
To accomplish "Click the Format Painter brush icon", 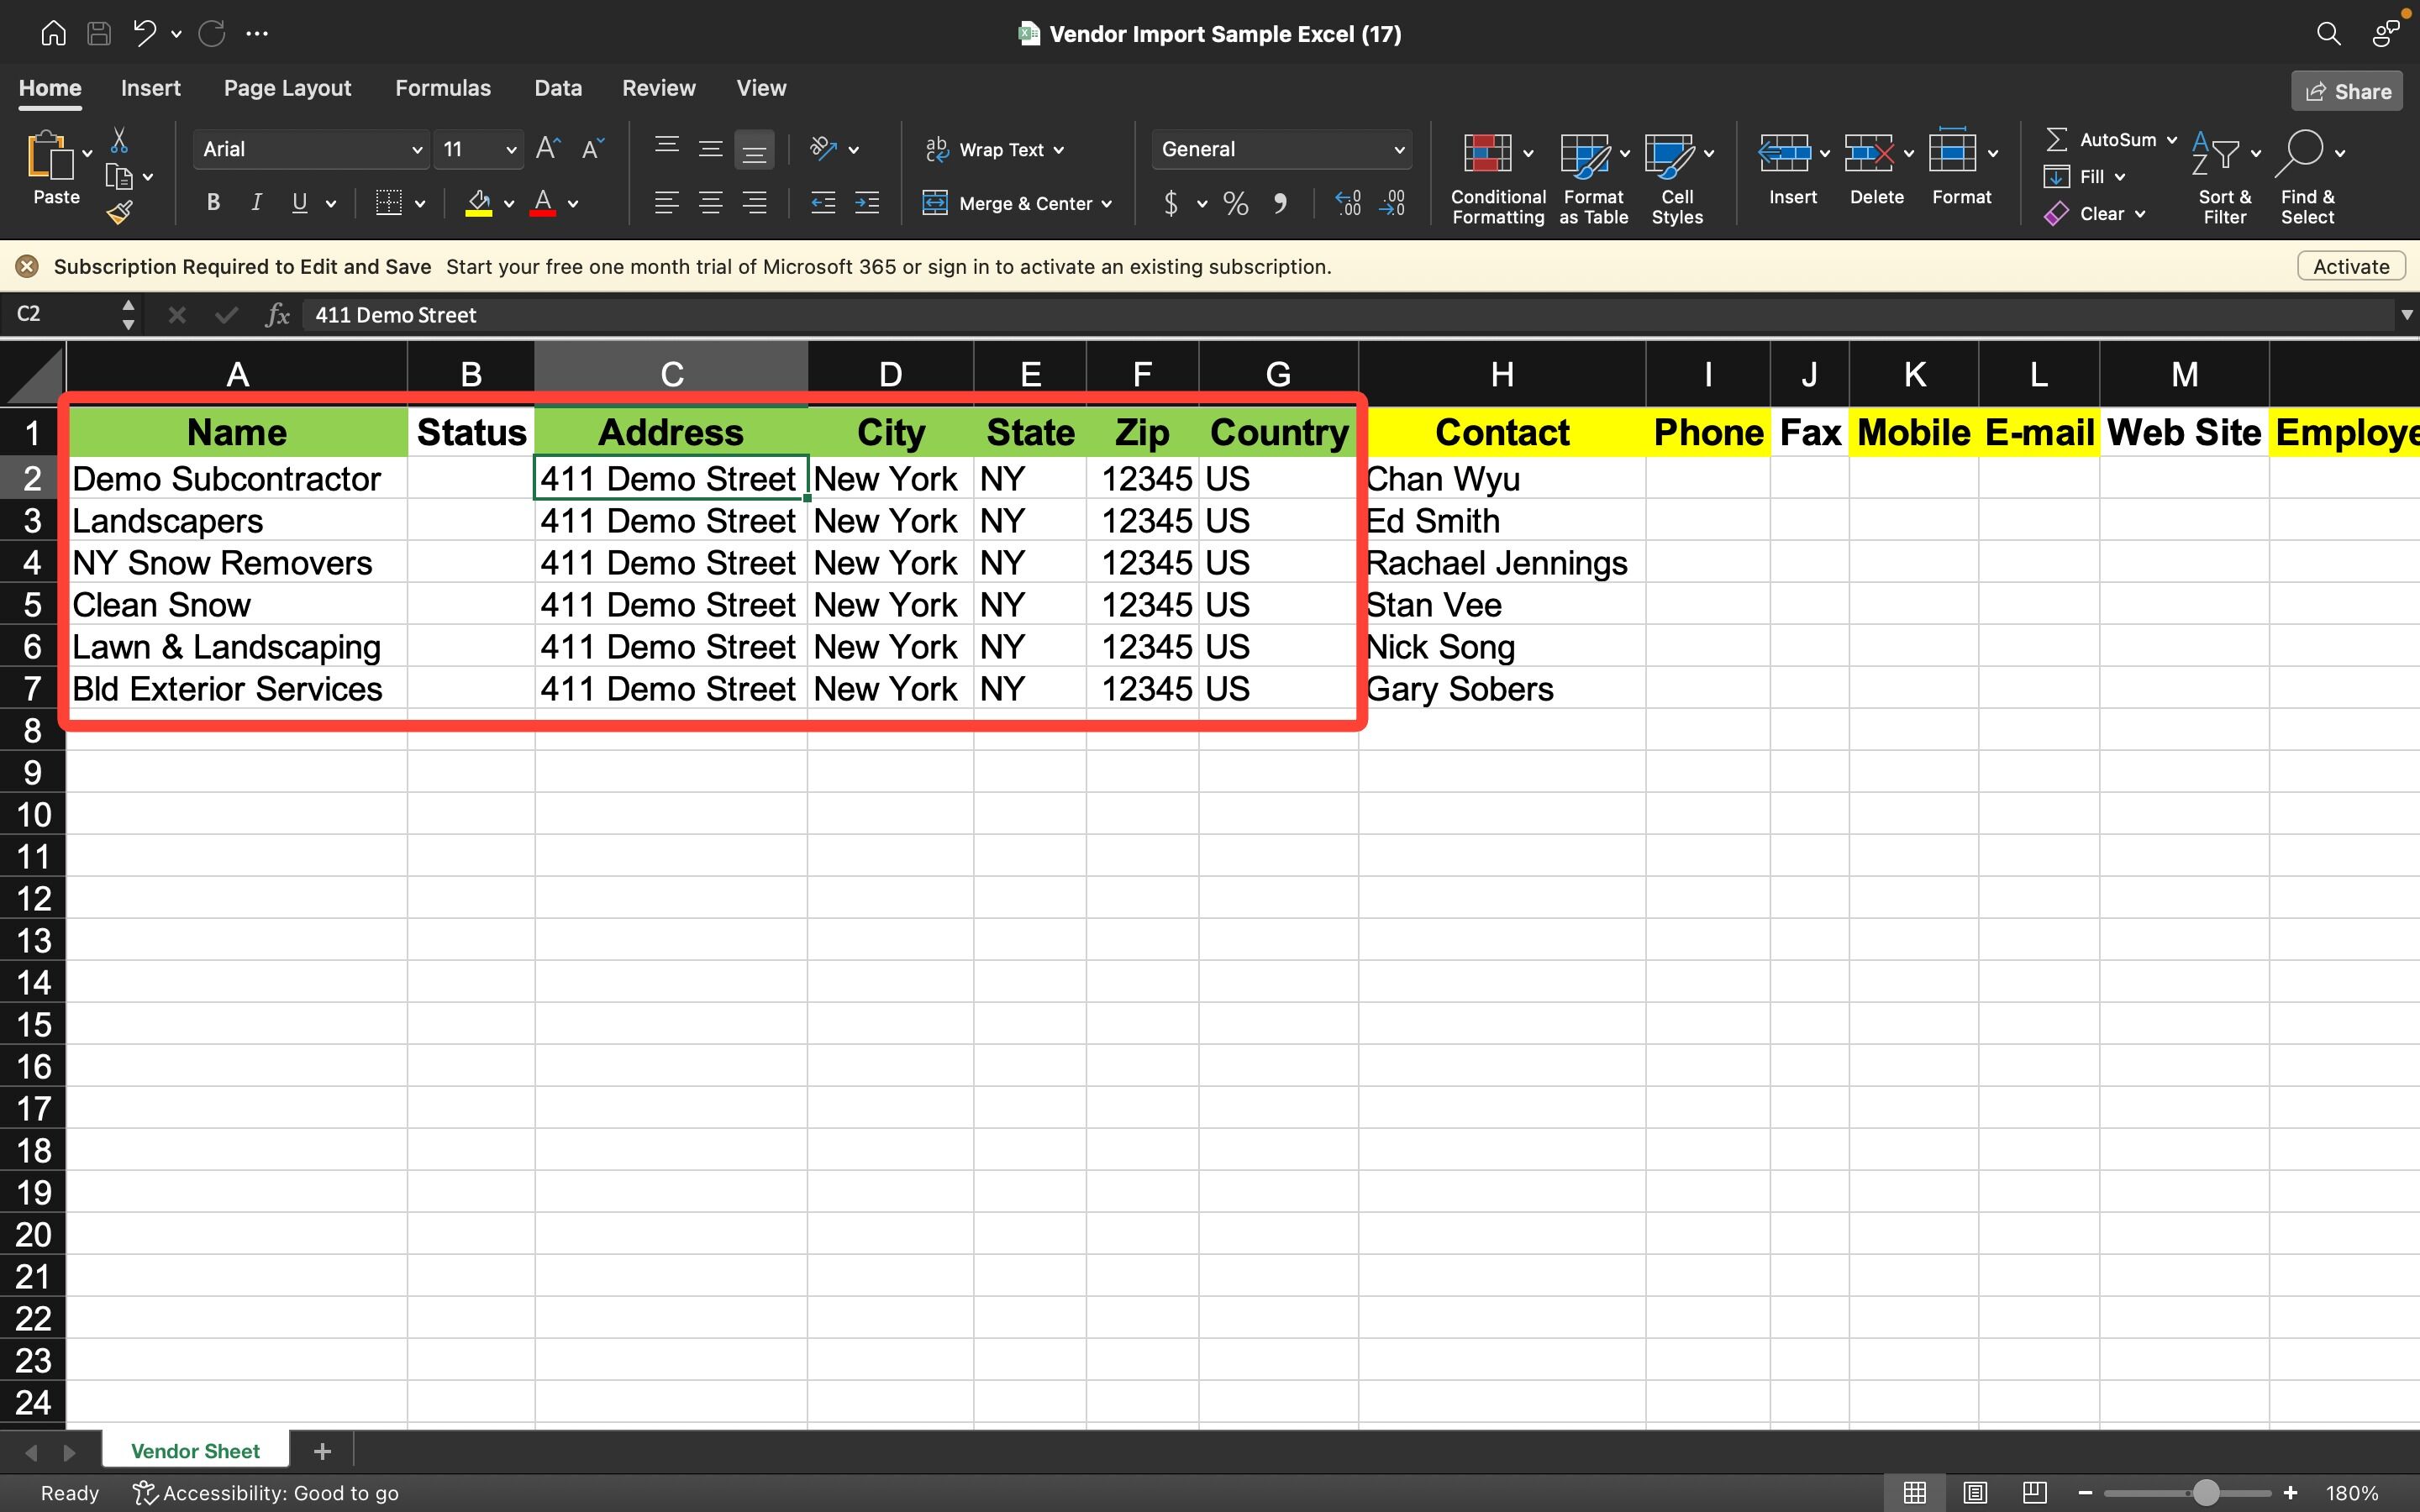I will coord(120,212).
